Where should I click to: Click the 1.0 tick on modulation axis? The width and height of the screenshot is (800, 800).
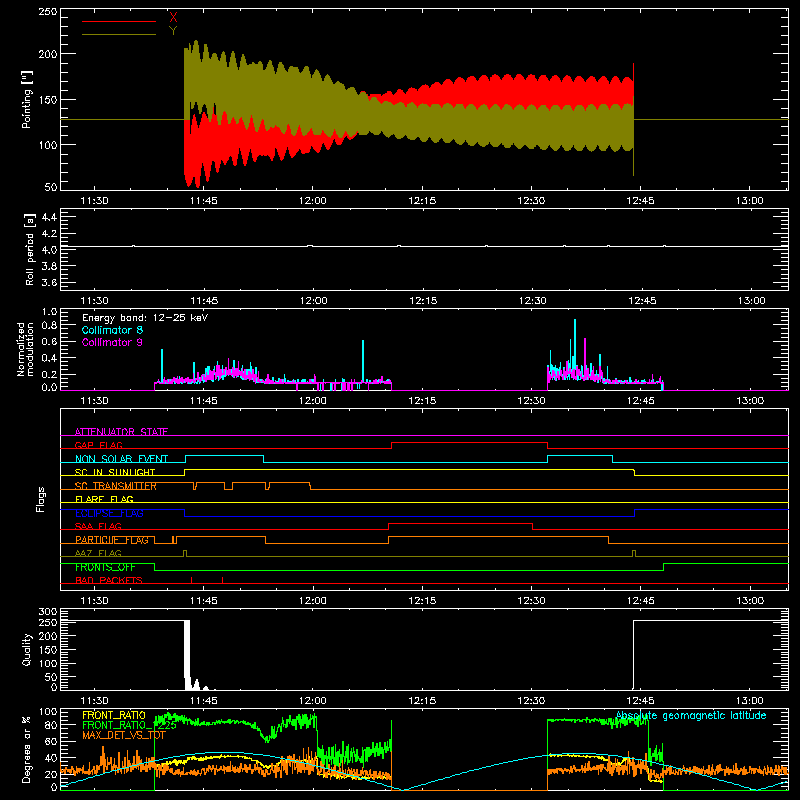49,311
